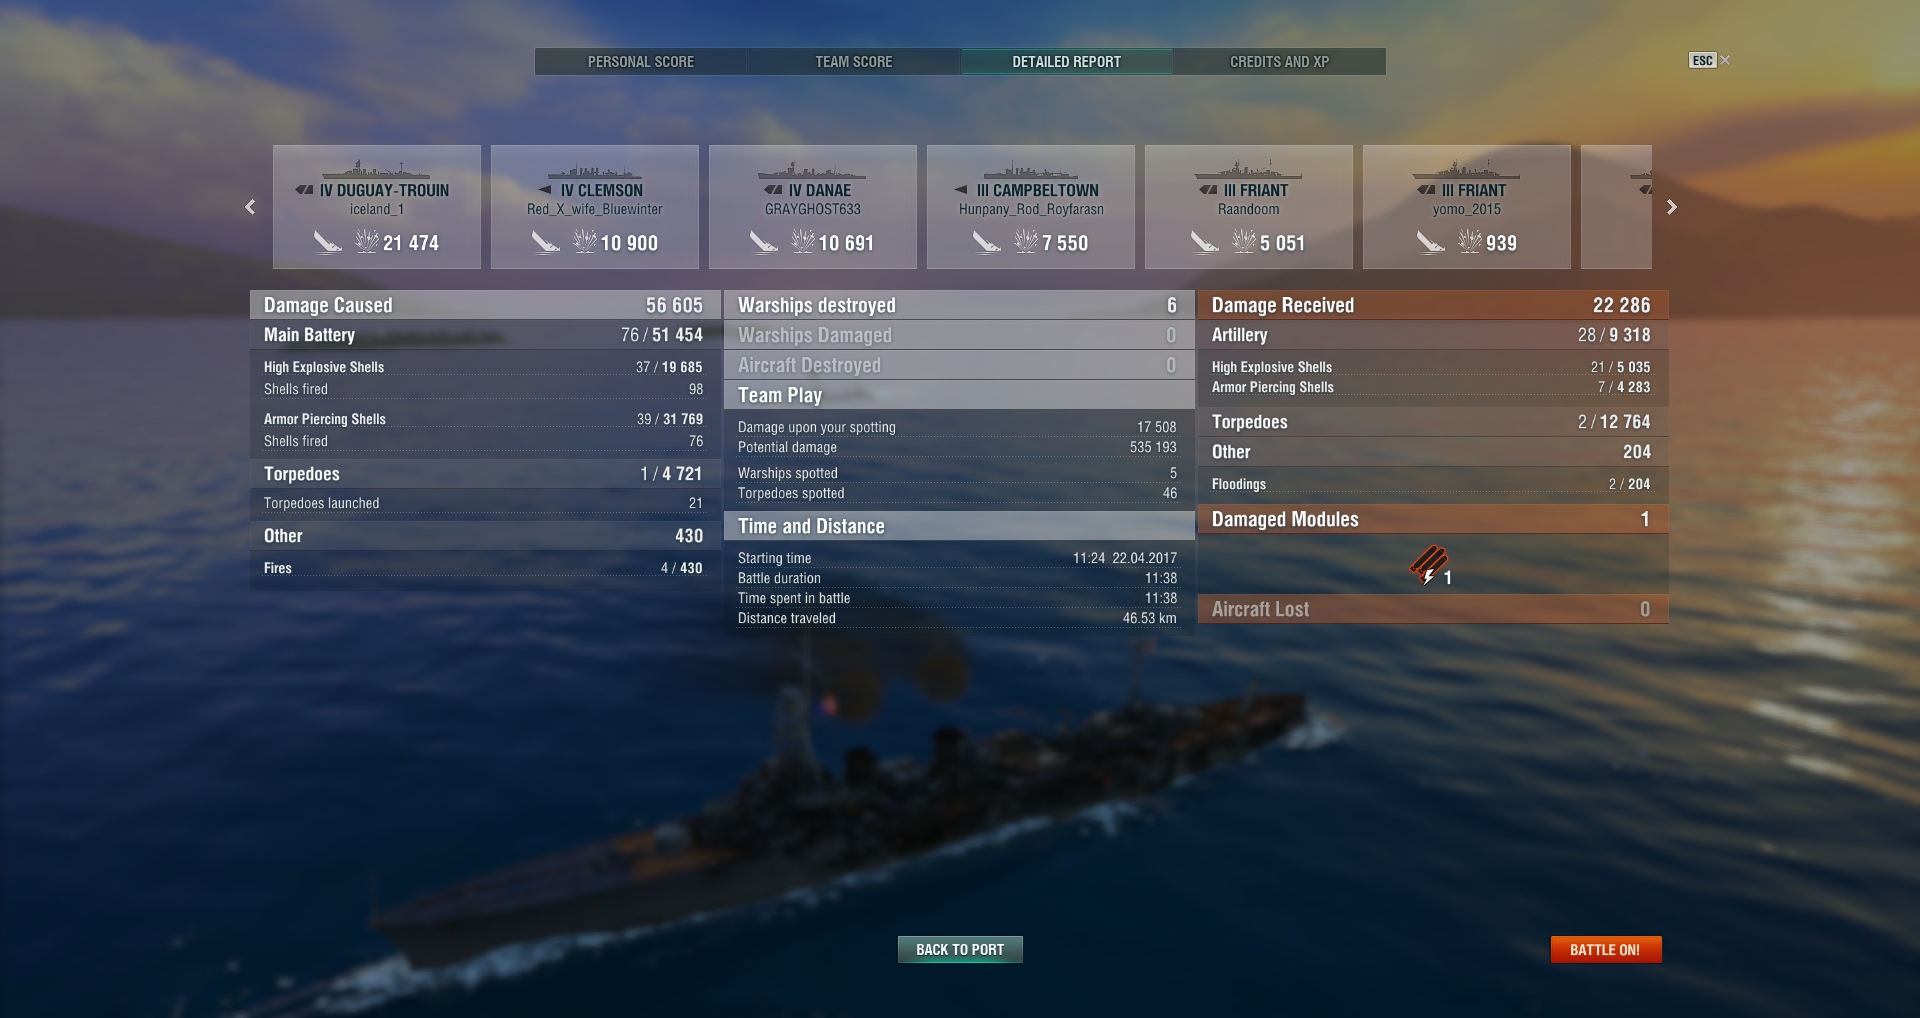
Task: Select the Detailed Report tab
Action: pyautogui.click(x=1067, y=61)
